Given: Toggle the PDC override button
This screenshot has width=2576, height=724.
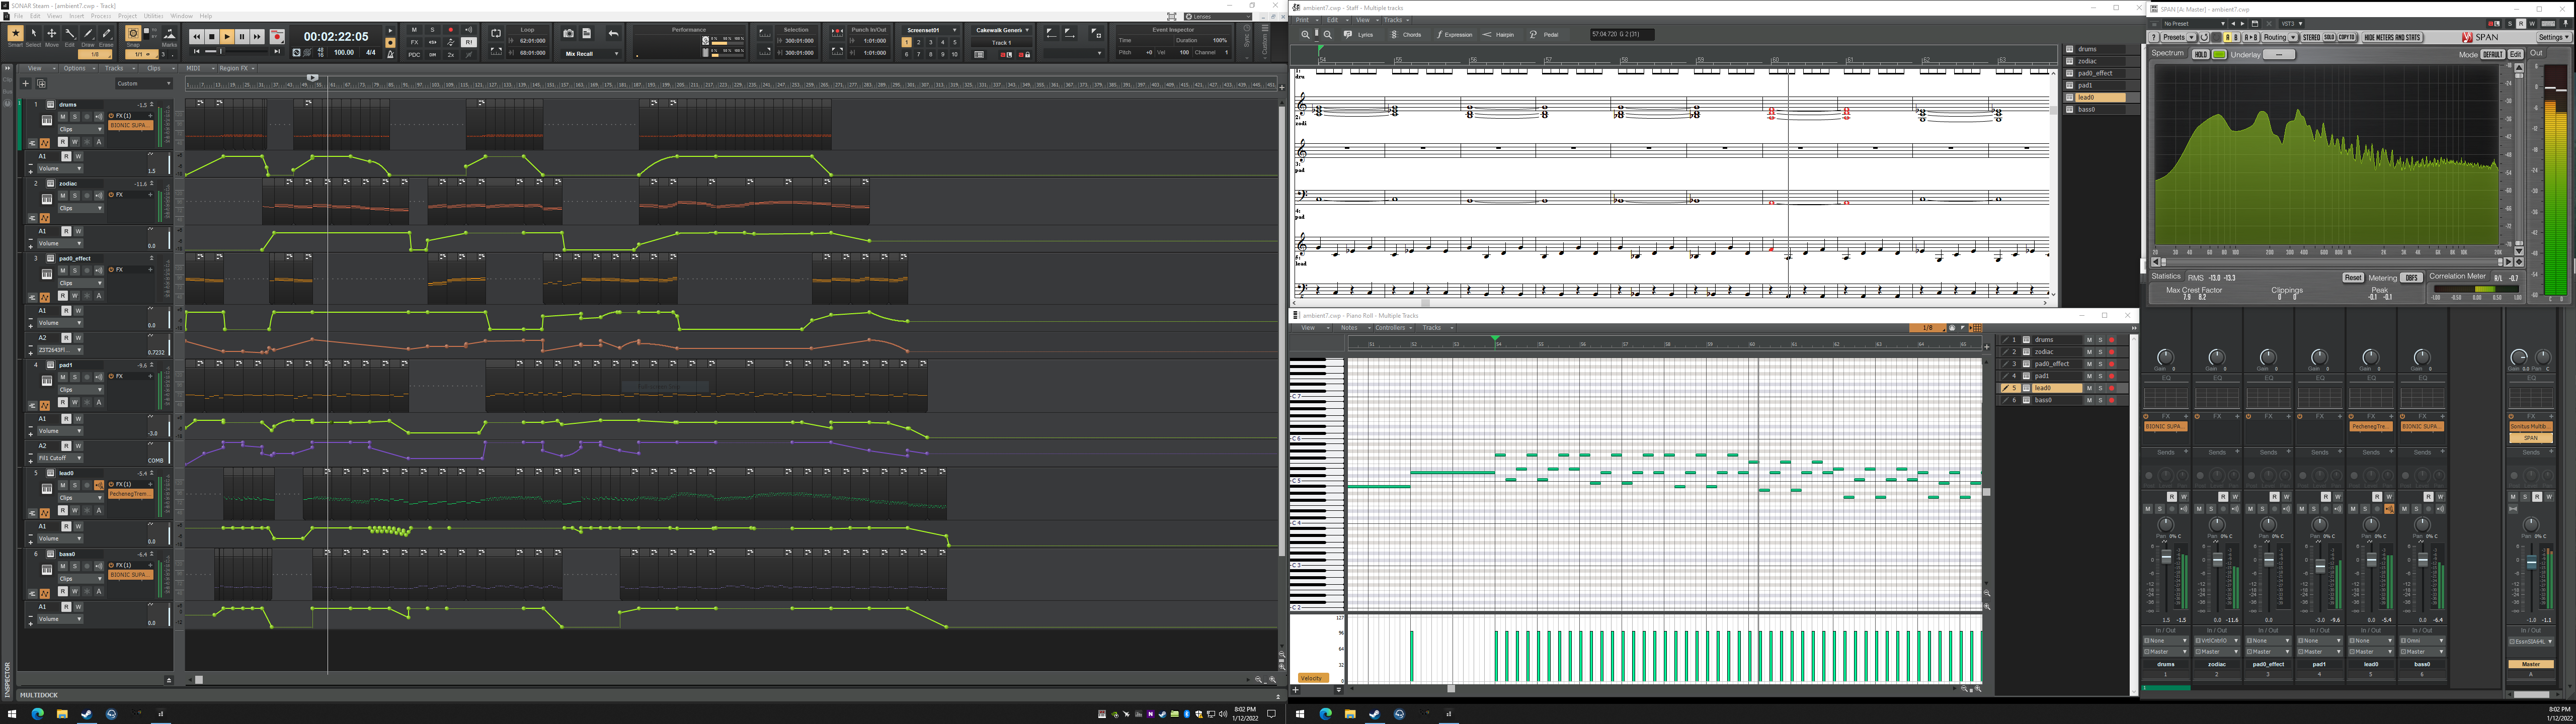Looking at the screenshot, I should click(x=414, y=54).
